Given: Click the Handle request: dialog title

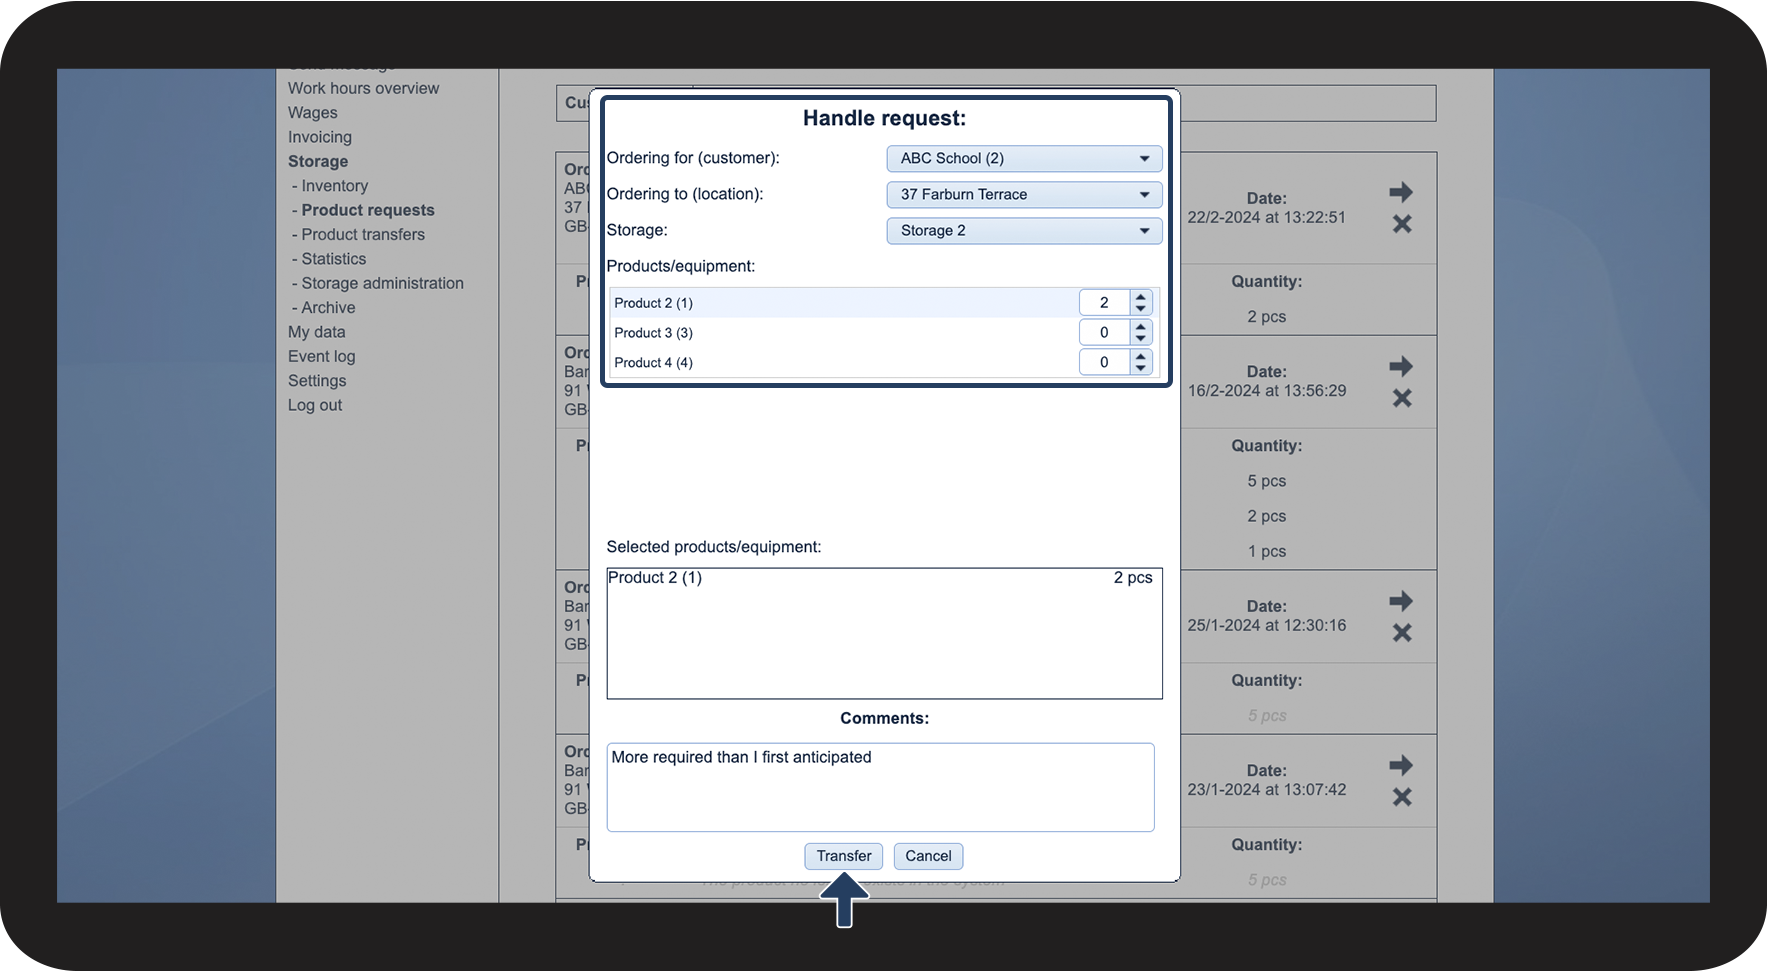Looking at the screenshot, I should [885, 118].
